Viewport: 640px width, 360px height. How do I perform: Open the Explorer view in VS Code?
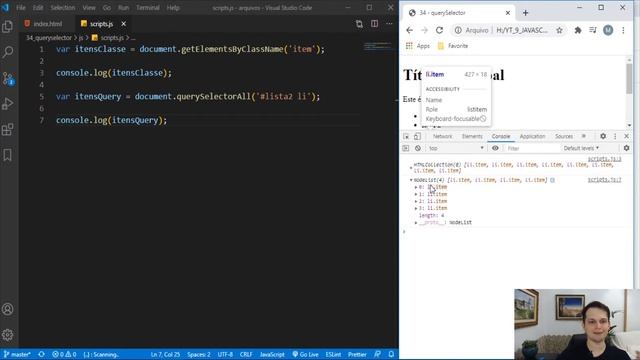coord(8,27)
